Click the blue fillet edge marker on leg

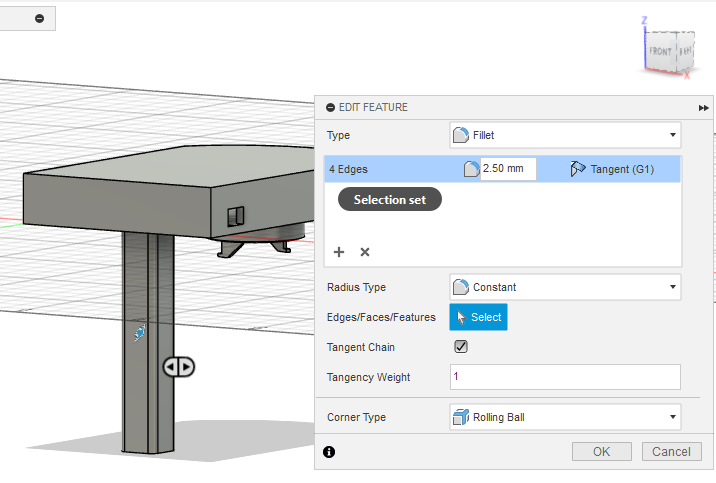point(140,332)
